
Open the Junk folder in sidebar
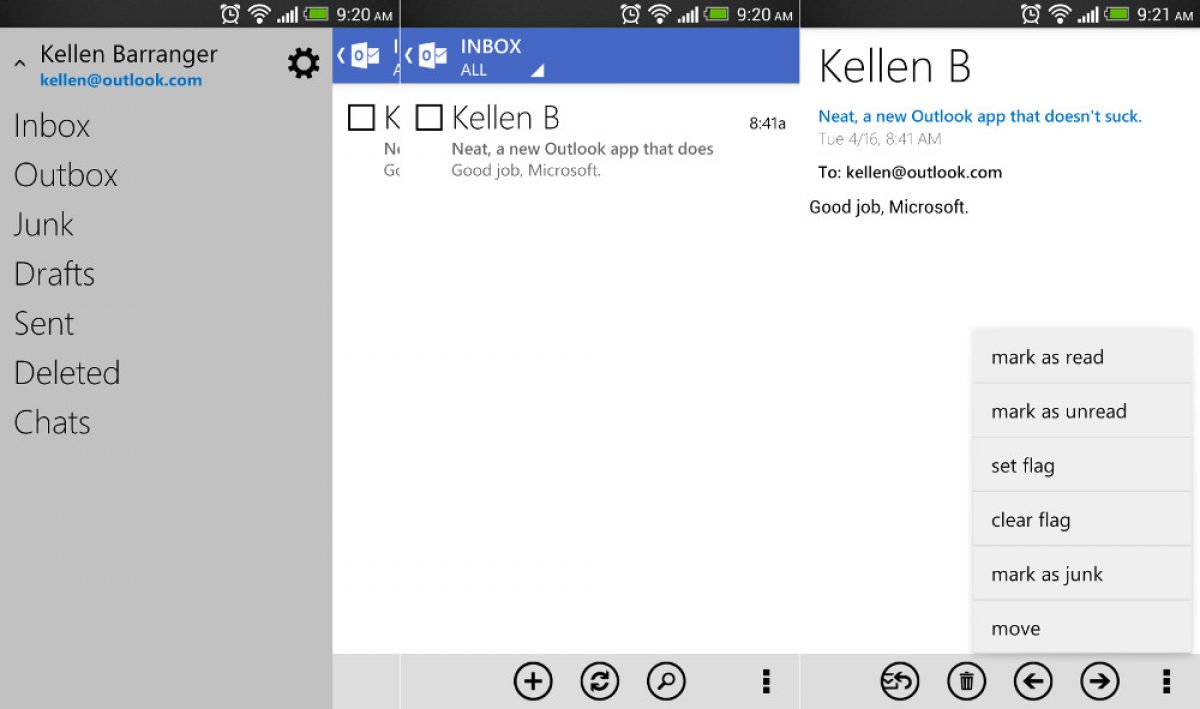44,224
